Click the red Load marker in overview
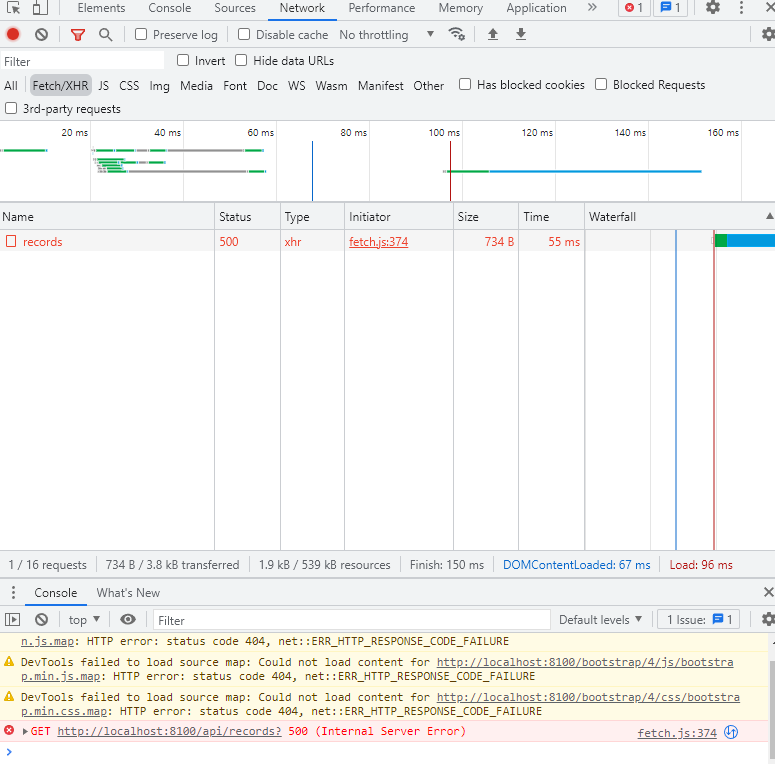 [450, 170]
